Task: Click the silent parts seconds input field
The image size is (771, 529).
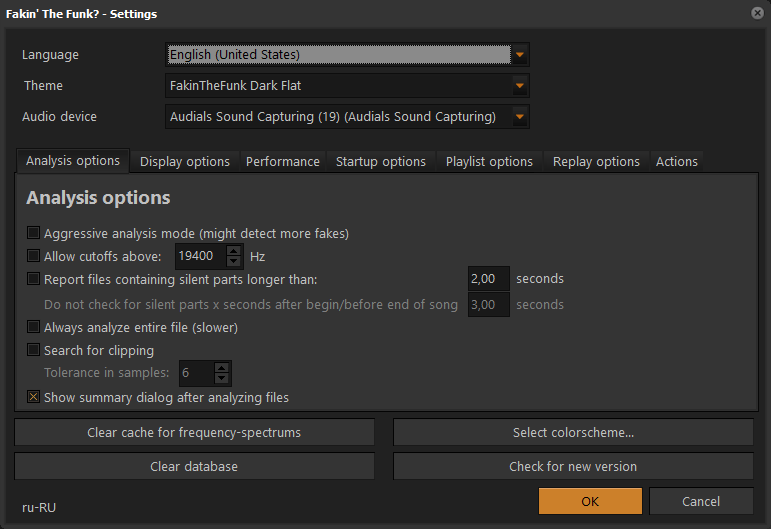Action: pos(488,279)
